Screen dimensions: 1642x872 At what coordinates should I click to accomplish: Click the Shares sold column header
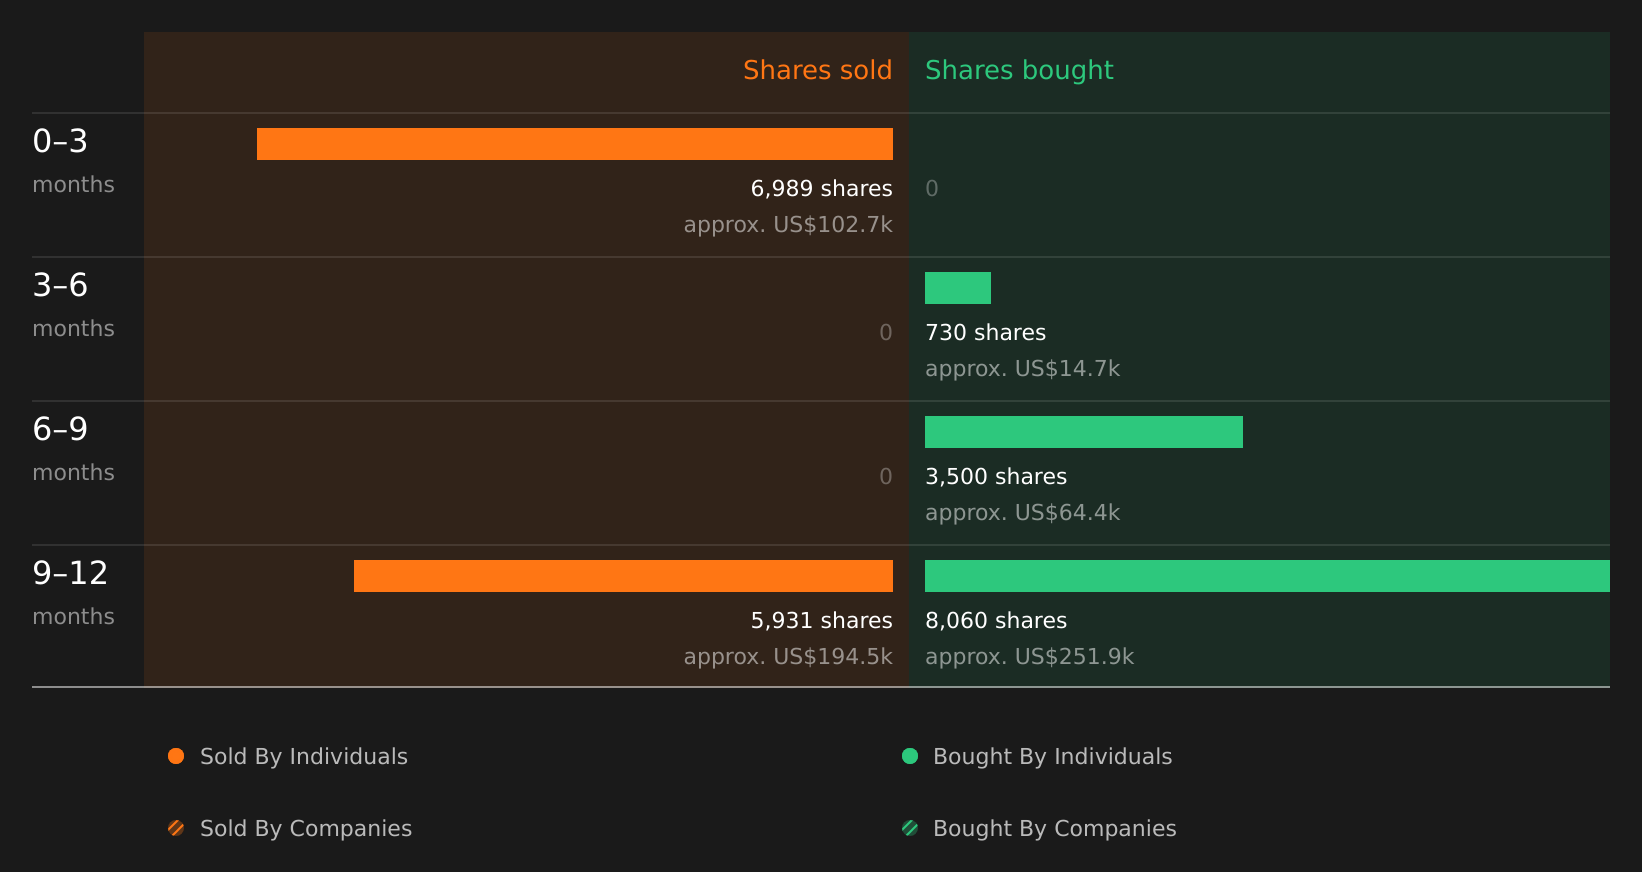(x=817, y=70)
